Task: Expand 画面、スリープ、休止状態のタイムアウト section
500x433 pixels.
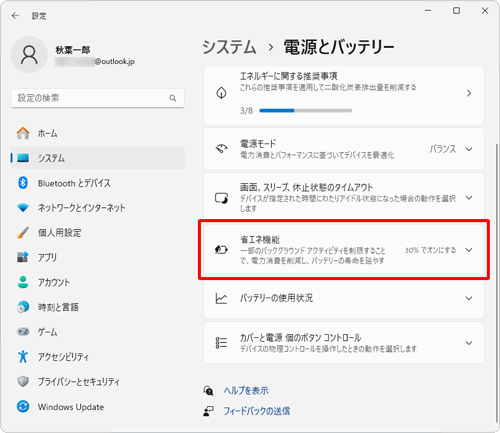Action: tap(469, 198)
